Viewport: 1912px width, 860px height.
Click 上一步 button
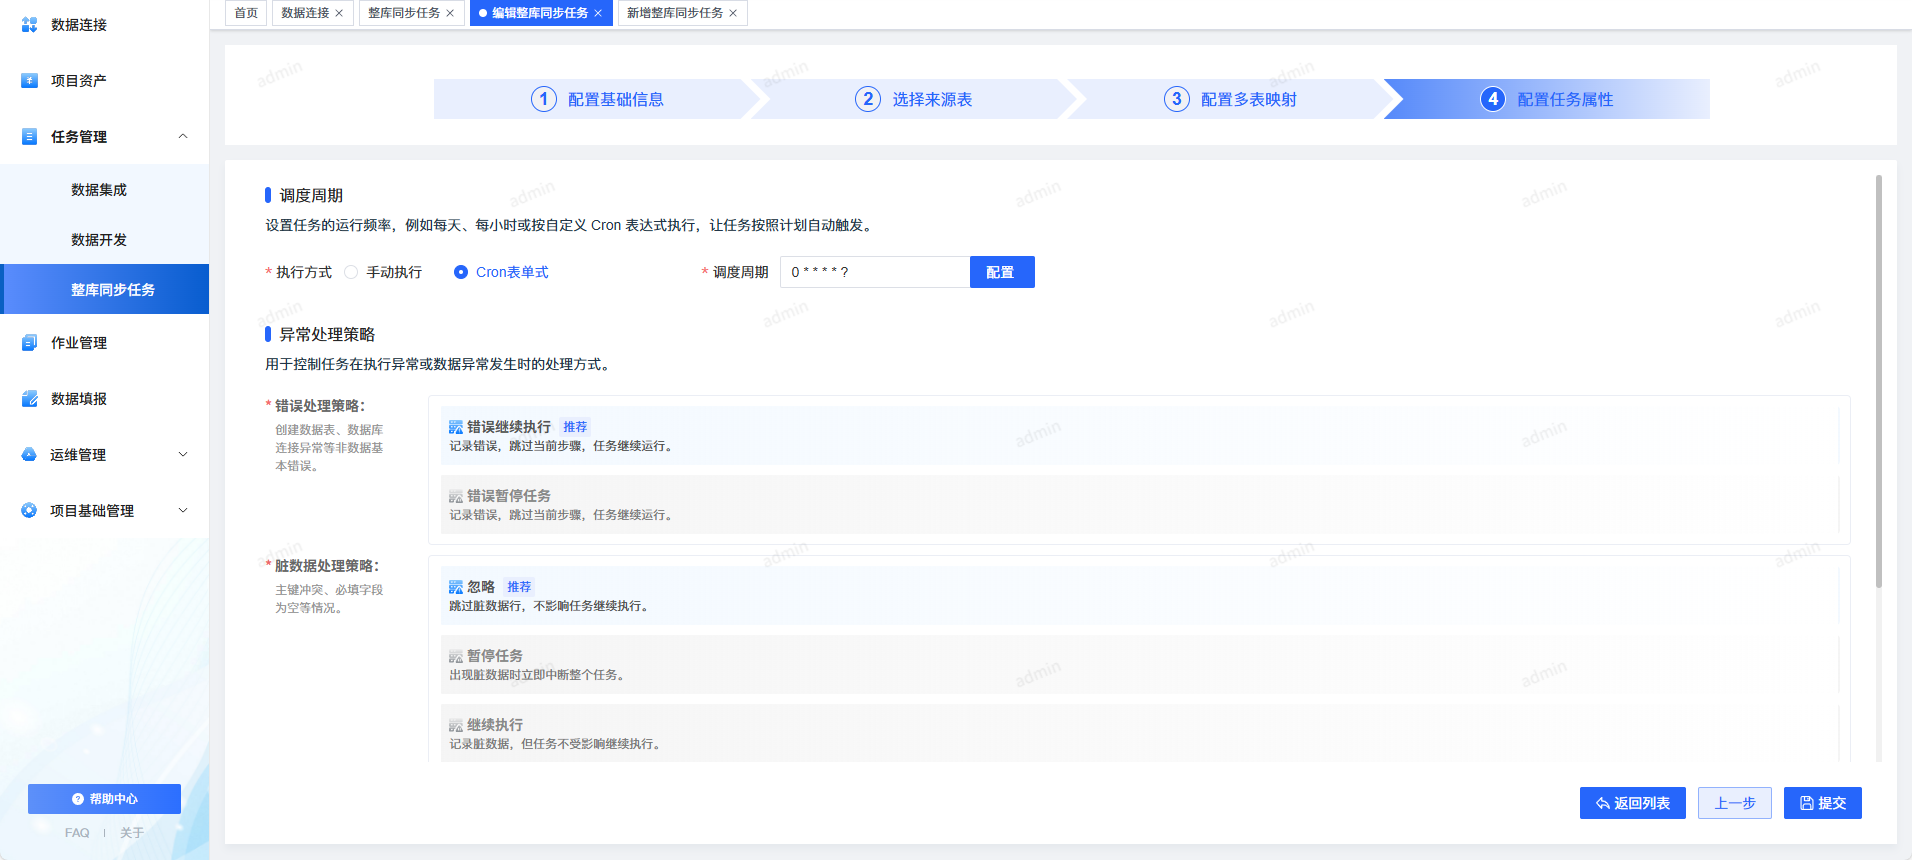coord(1735,803)
